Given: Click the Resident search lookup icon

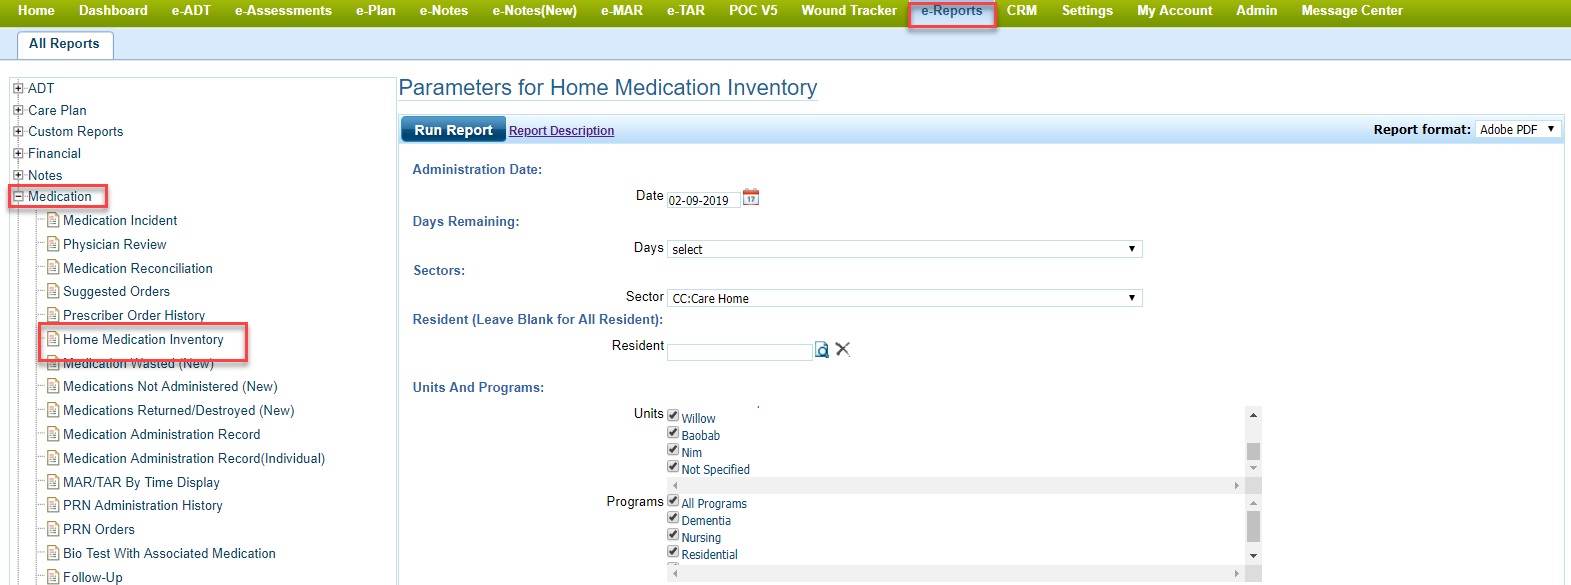Looking at the screenshot, I should [x=822, y=350].
